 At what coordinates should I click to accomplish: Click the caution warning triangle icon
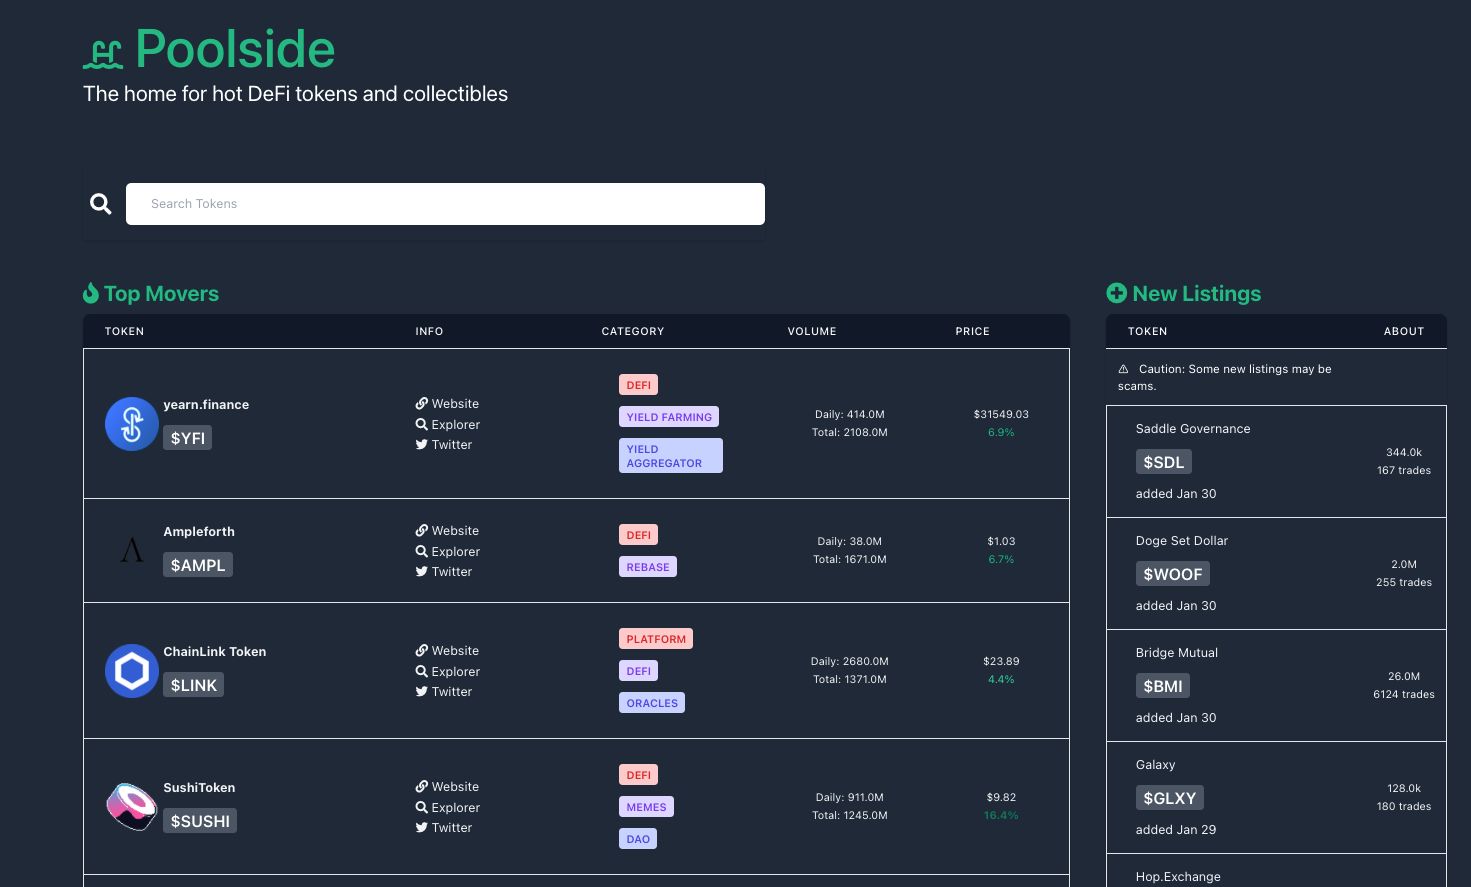pos(1123,369)
